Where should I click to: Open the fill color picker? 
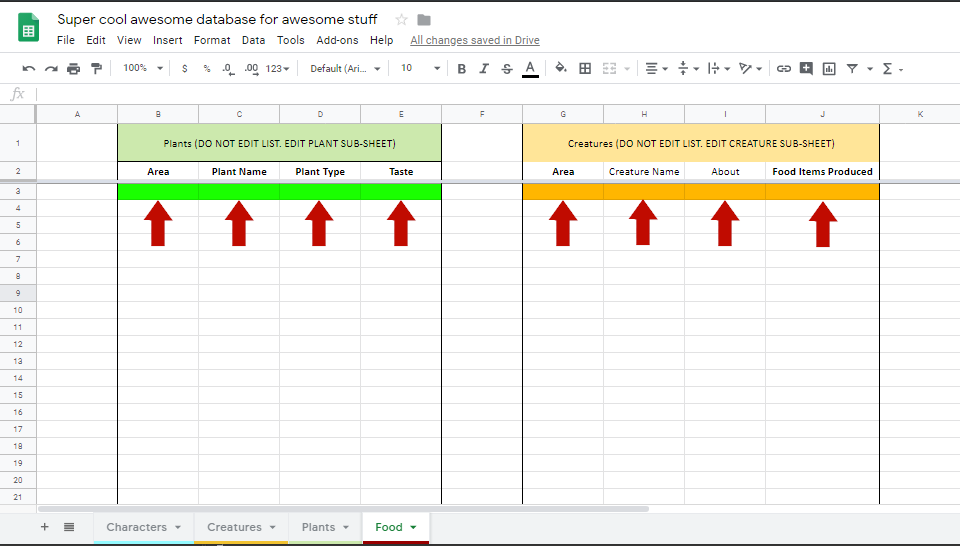(560, 69)
